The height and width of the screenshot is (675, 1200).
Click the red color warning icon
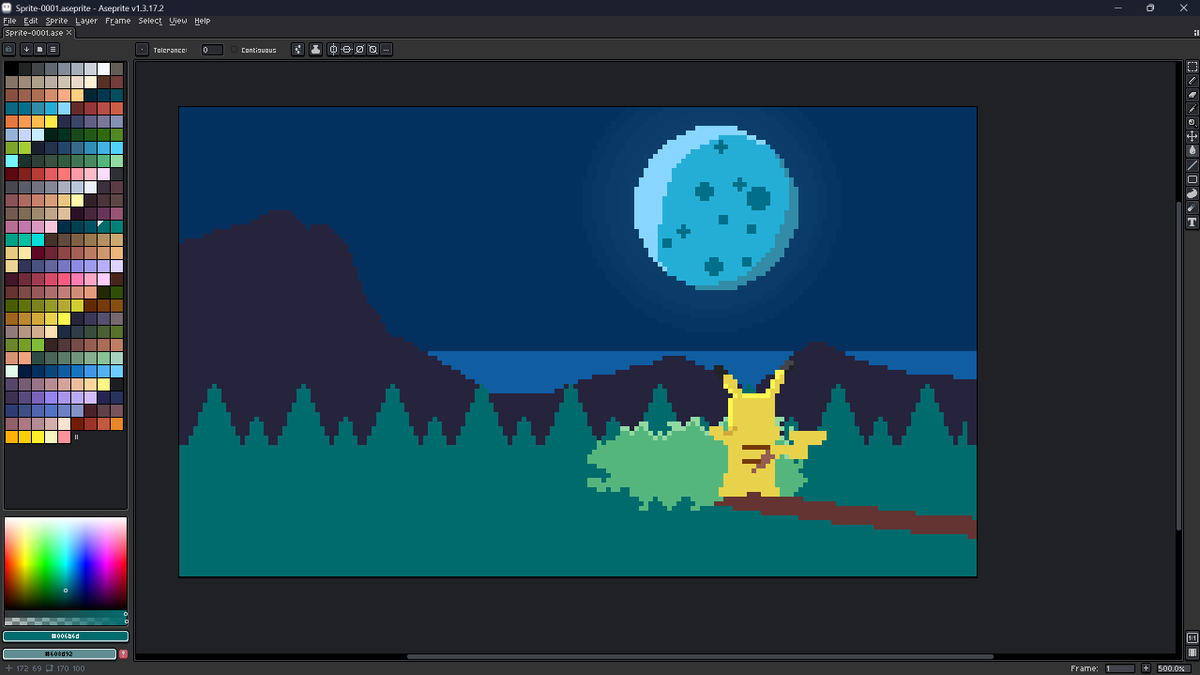(123, 654)
